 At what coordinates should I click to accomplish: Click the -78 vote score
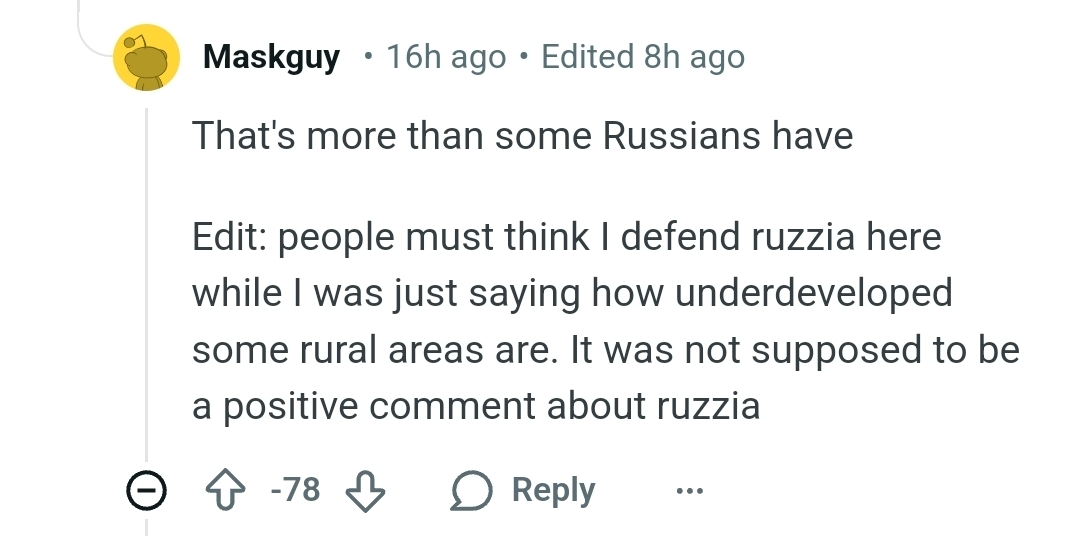click(x=295, y=490)
